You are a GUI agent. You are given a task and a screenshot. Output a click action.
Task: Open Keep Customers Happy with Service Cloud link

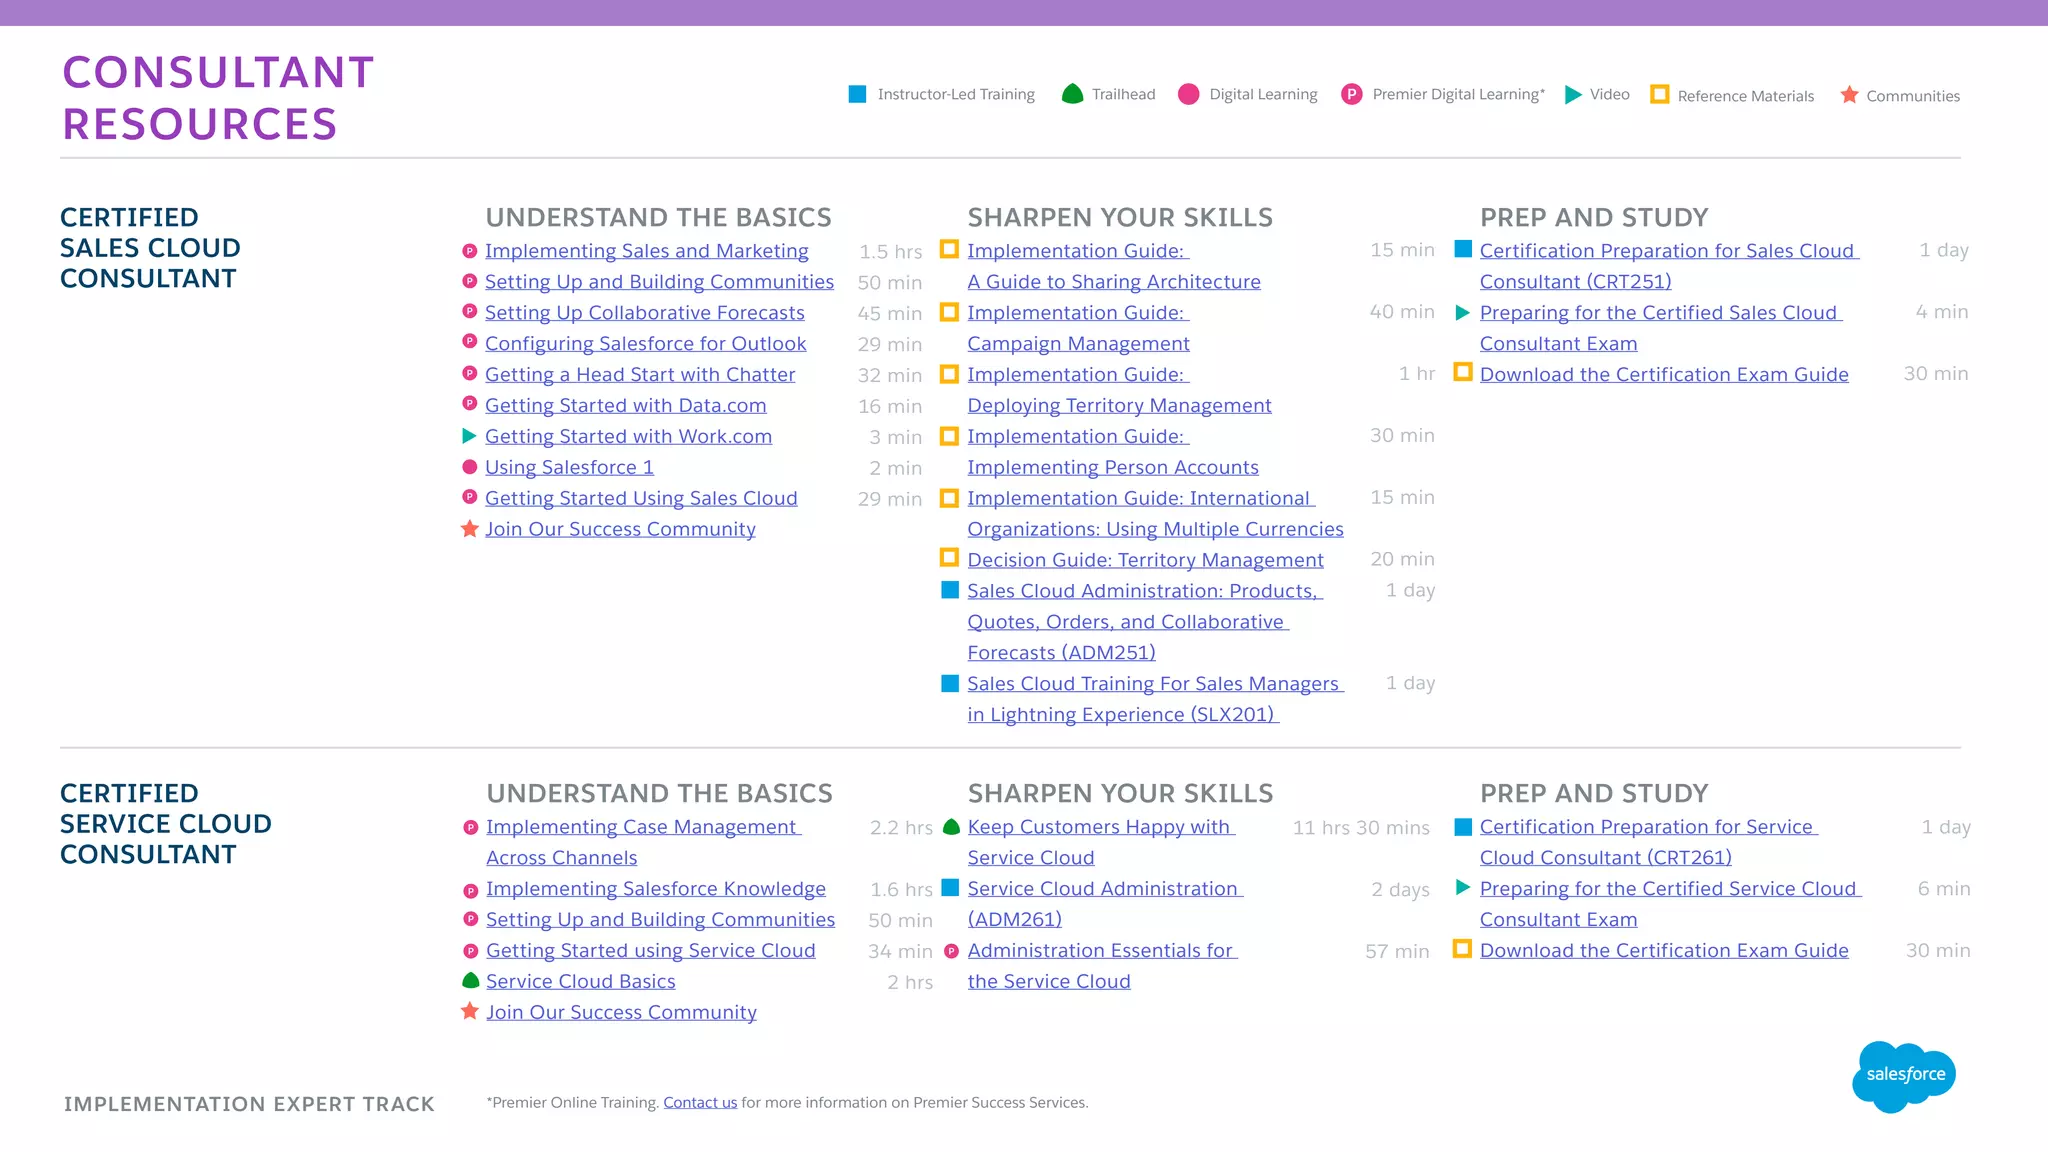(x=1101, y=842)
